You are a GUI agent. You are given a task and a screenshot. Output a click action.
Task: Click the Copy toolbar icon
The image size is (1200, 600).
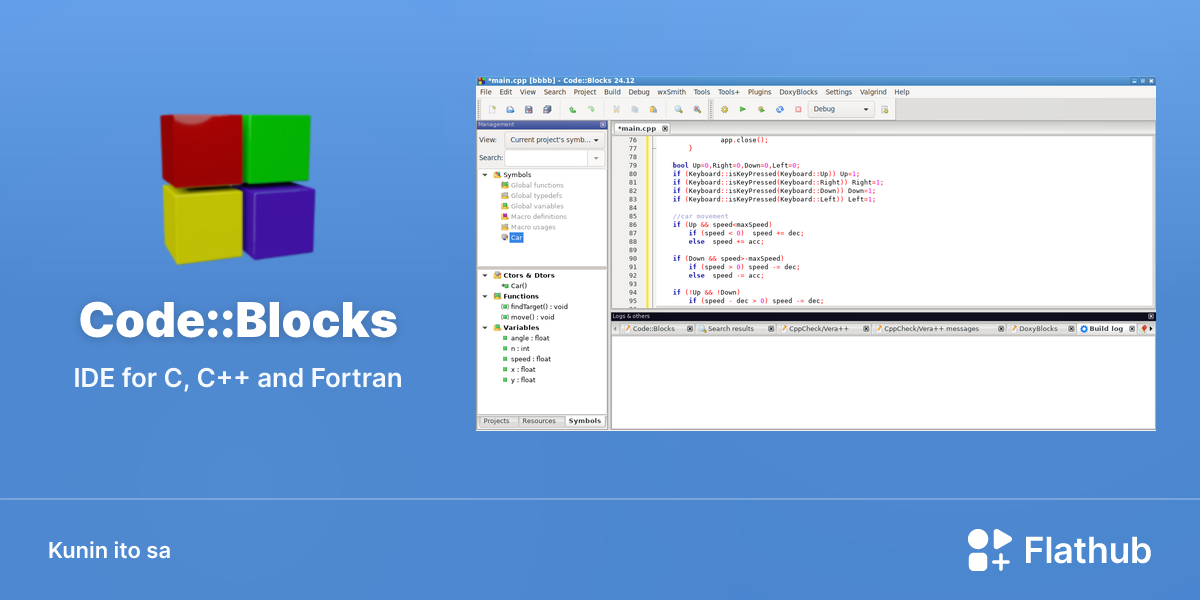click(635, 109)
